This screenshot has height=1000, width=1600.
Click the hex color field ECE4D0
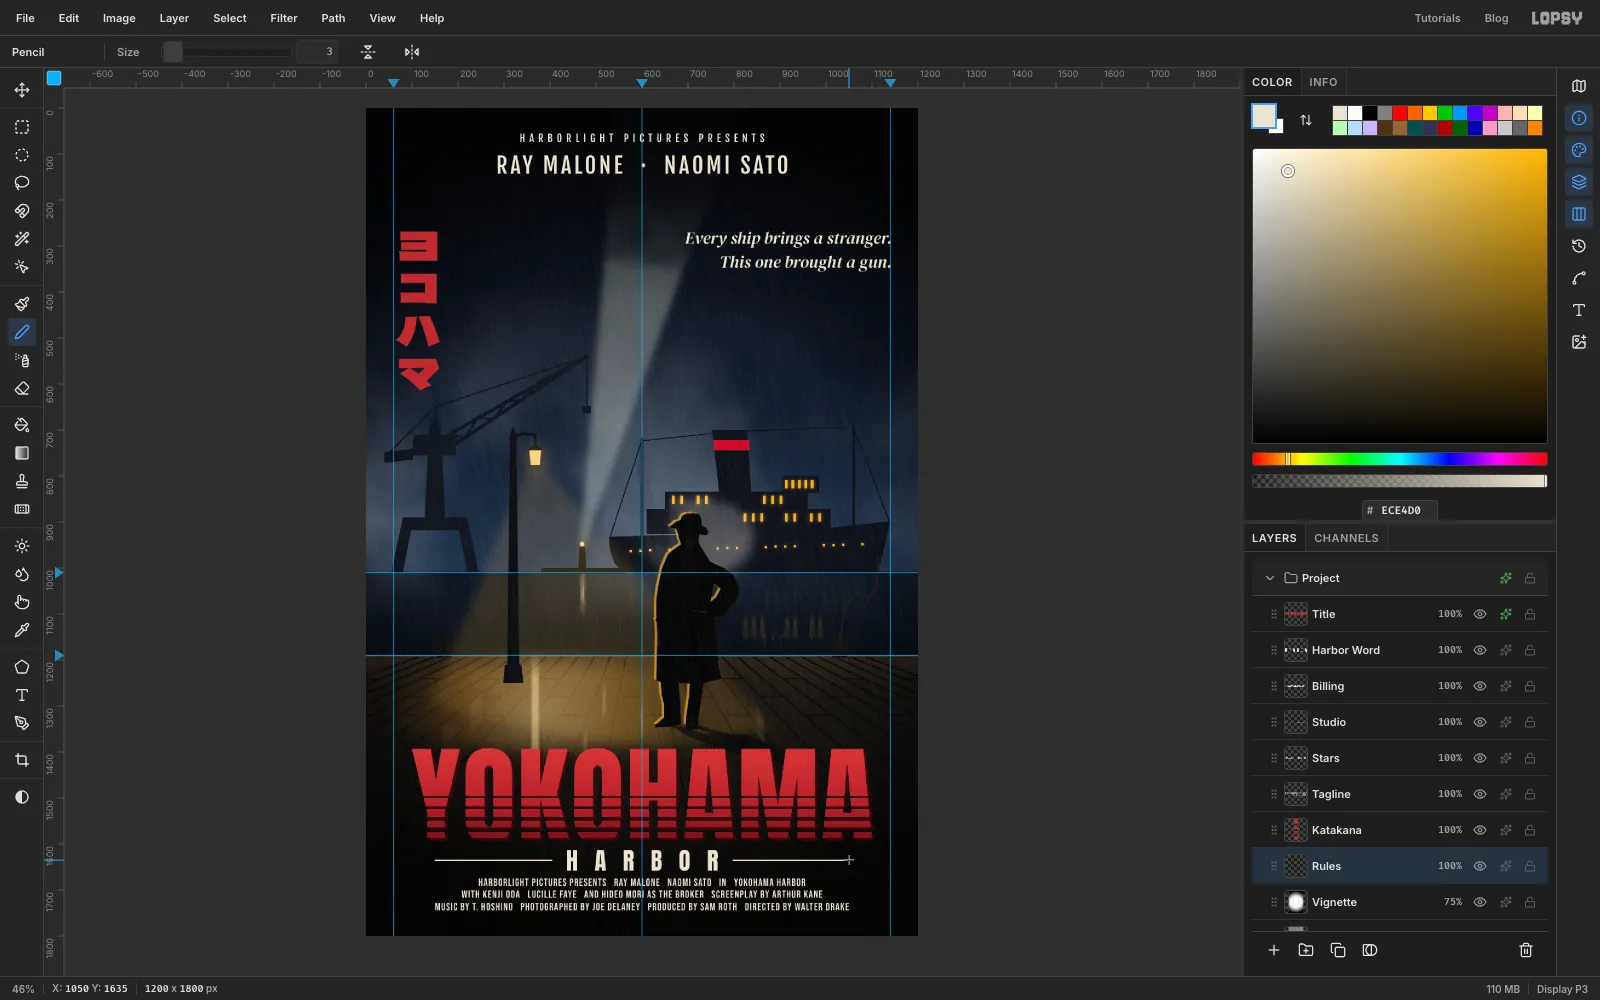pos(1400,510)
